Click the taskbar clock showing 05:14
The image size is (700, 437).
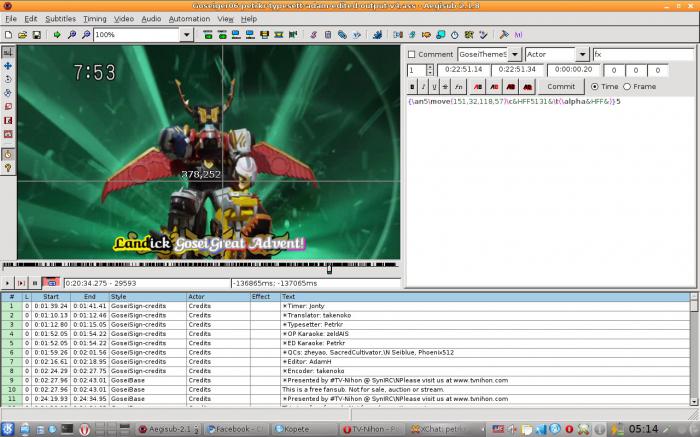[x=643, y=429]
